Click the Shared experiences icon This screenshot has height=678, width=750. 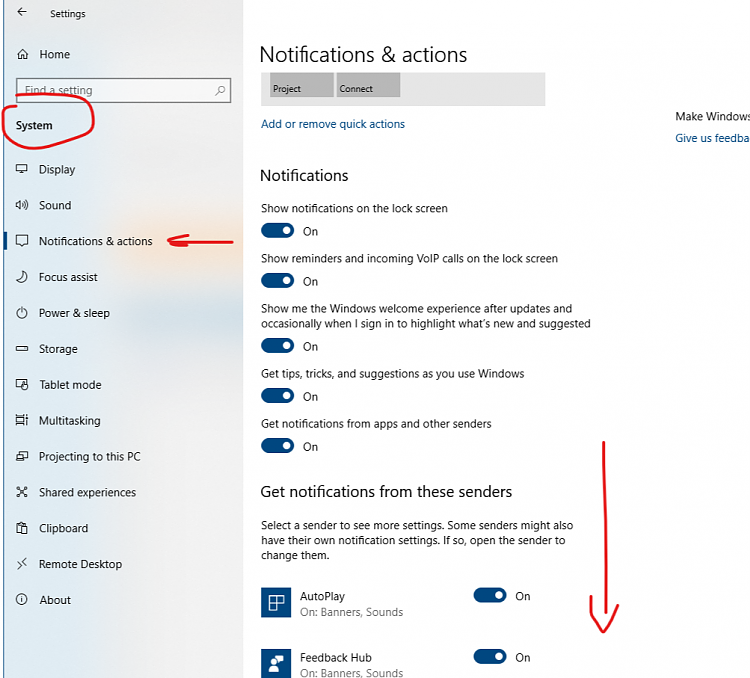pyautogui.click(x=22, y=492)
